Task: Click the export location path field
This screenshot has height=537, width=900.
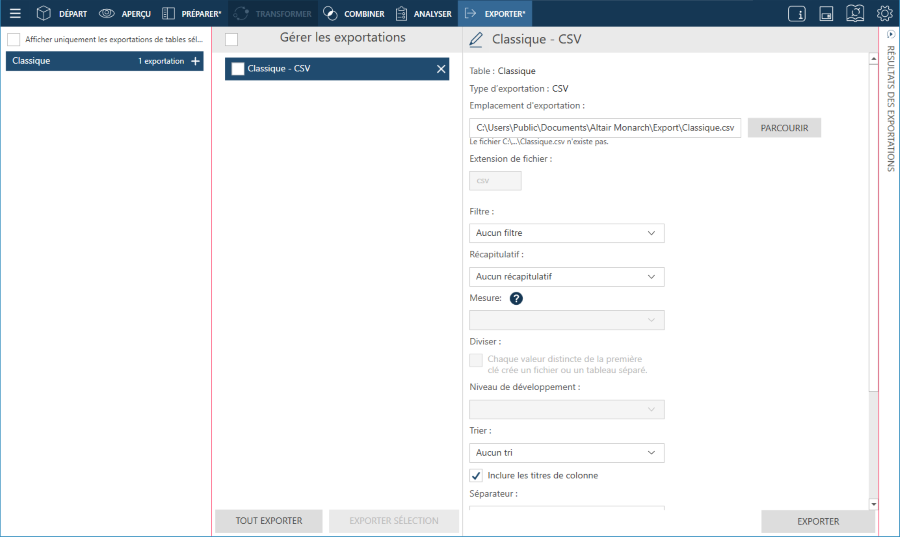Action: pyautogui.click(x=604, y=128)
